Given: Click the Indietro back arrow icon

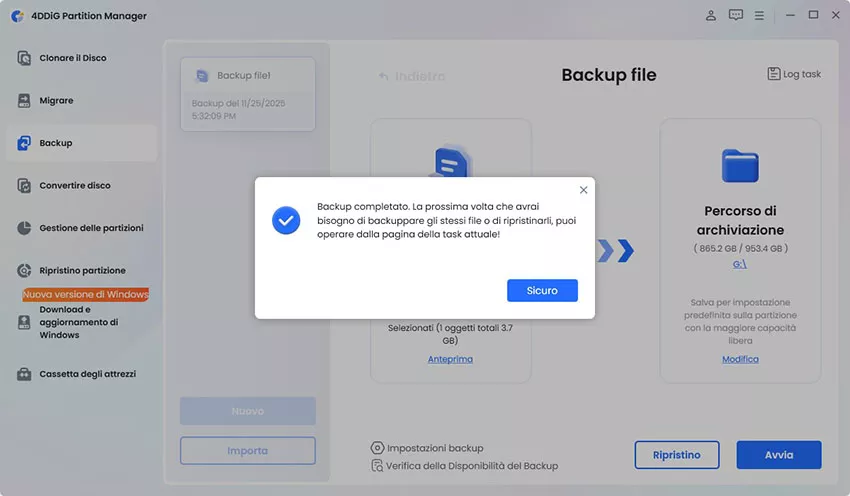Looking at the screenshot, I should tap(383, 76).
